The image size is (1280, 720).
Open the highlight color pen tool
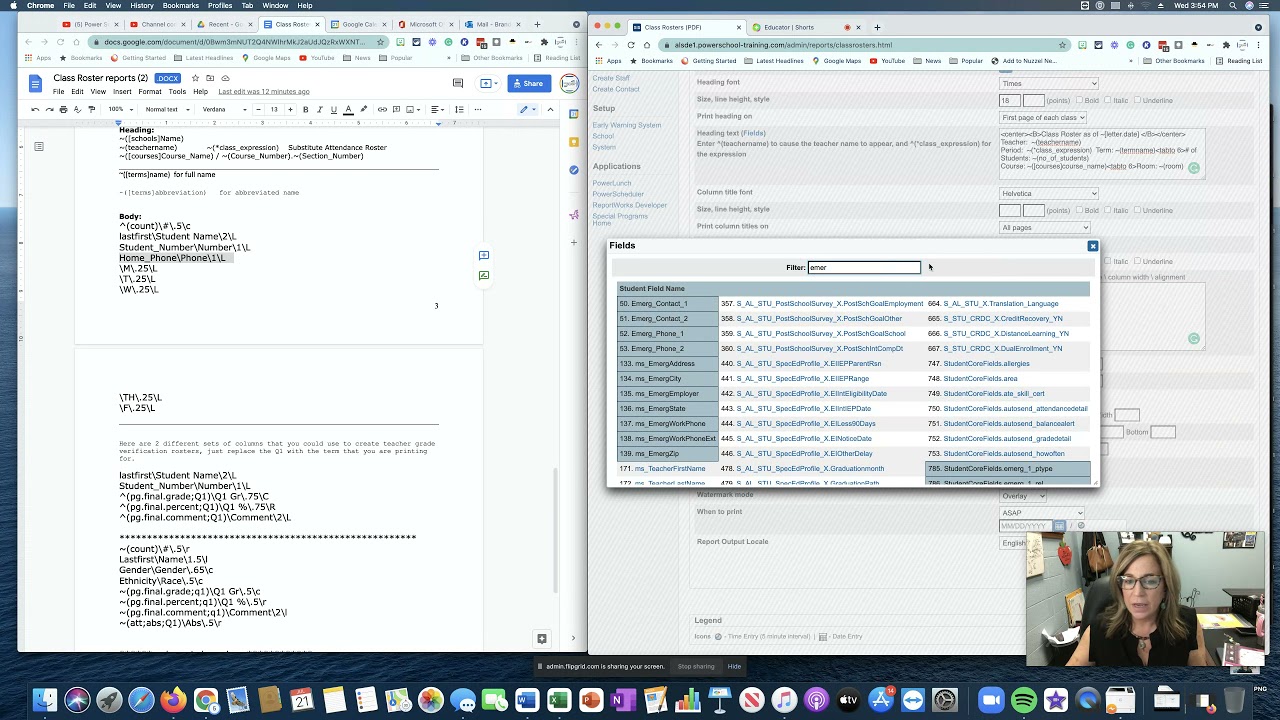point(363,109)
